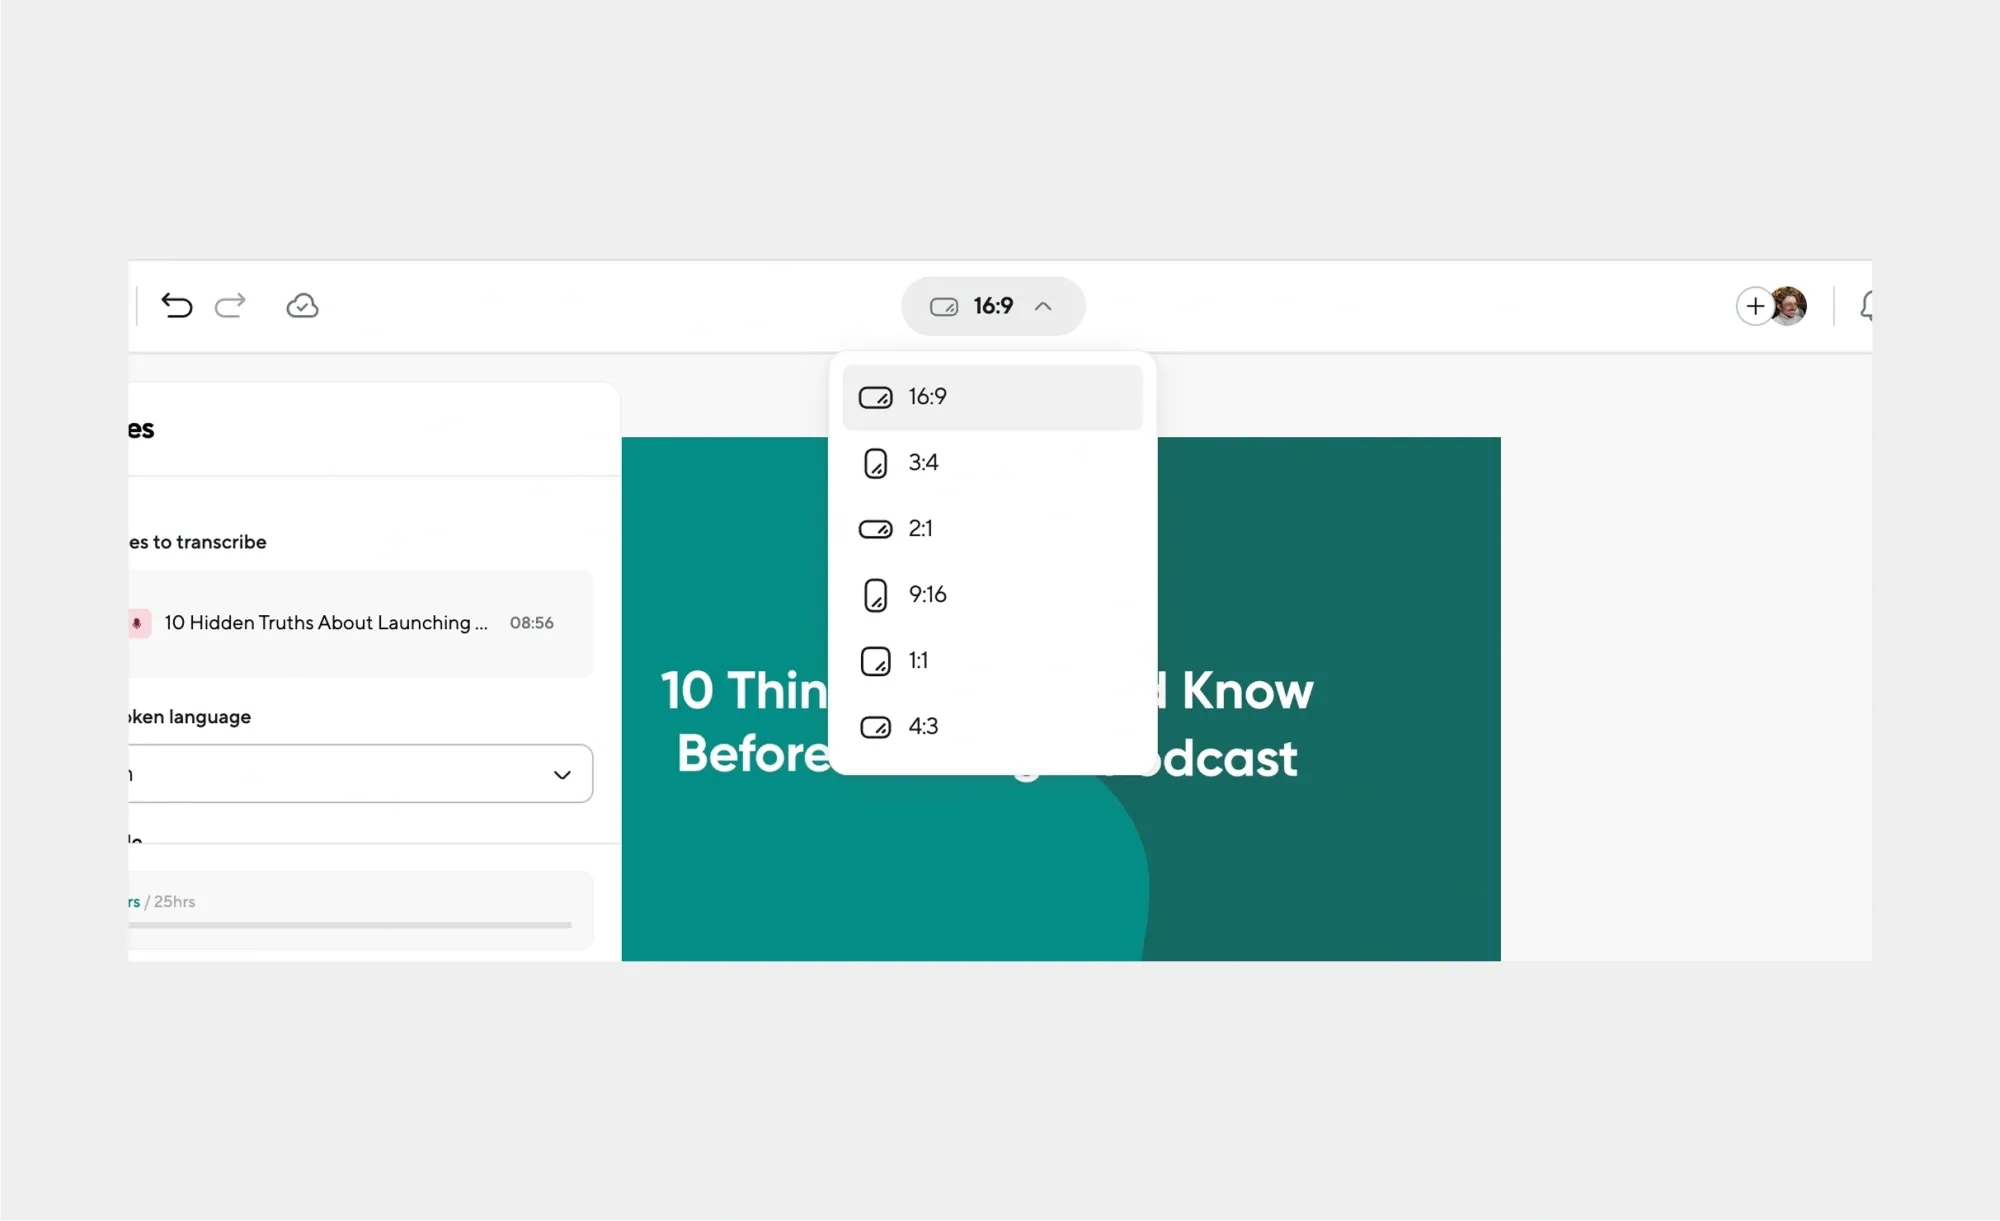
Task: Click the 25hrs usage progress bar
Action: [x=352, y=927]
